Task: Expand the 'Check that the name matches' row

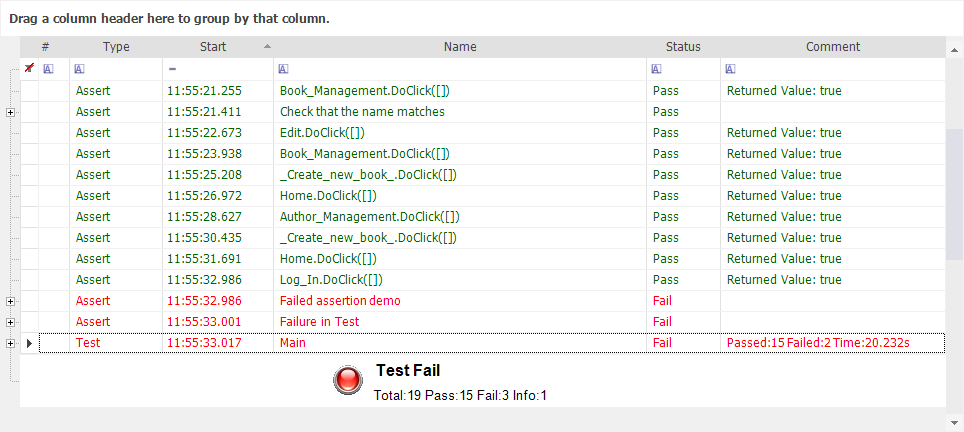Action: point(10,112)
